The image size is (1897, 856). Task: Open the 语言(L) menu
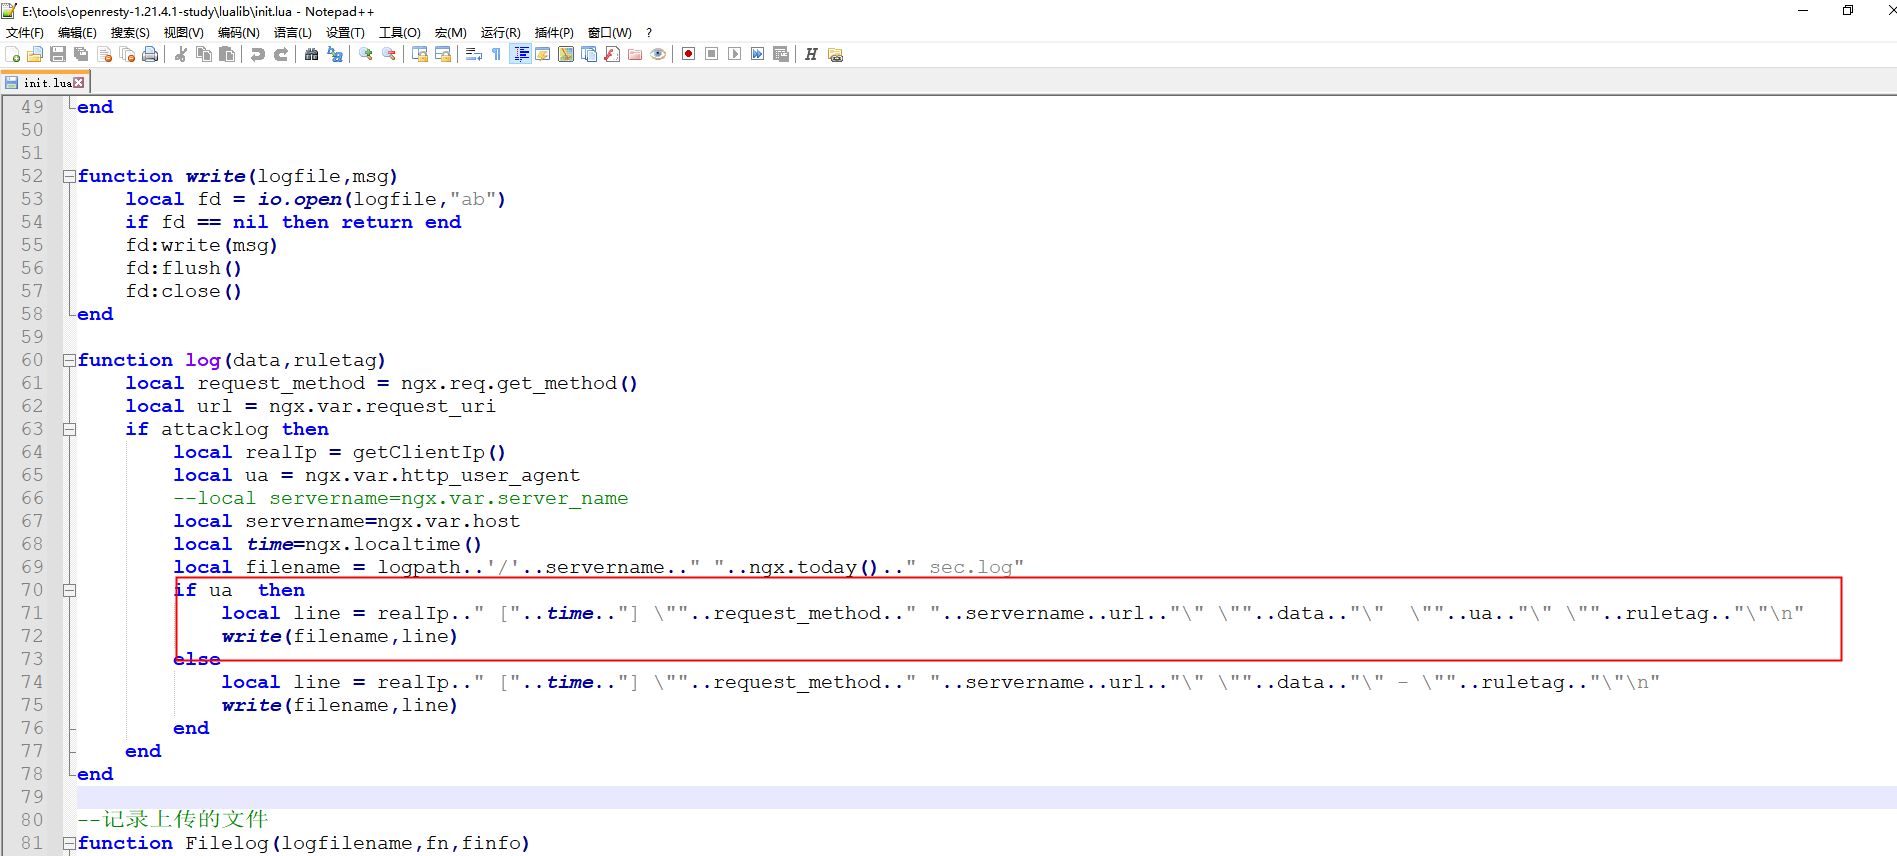[293, 33]
